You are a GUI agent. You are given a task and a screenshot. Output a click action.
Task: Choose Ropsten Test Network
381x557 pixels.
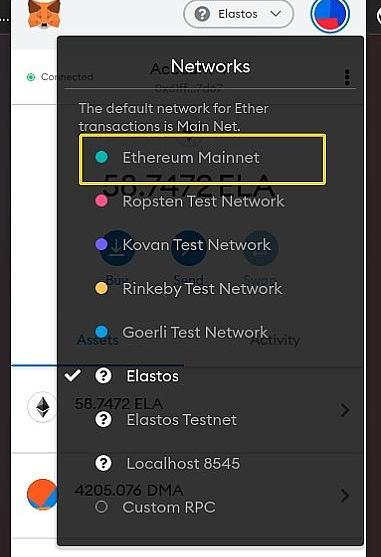210,201
